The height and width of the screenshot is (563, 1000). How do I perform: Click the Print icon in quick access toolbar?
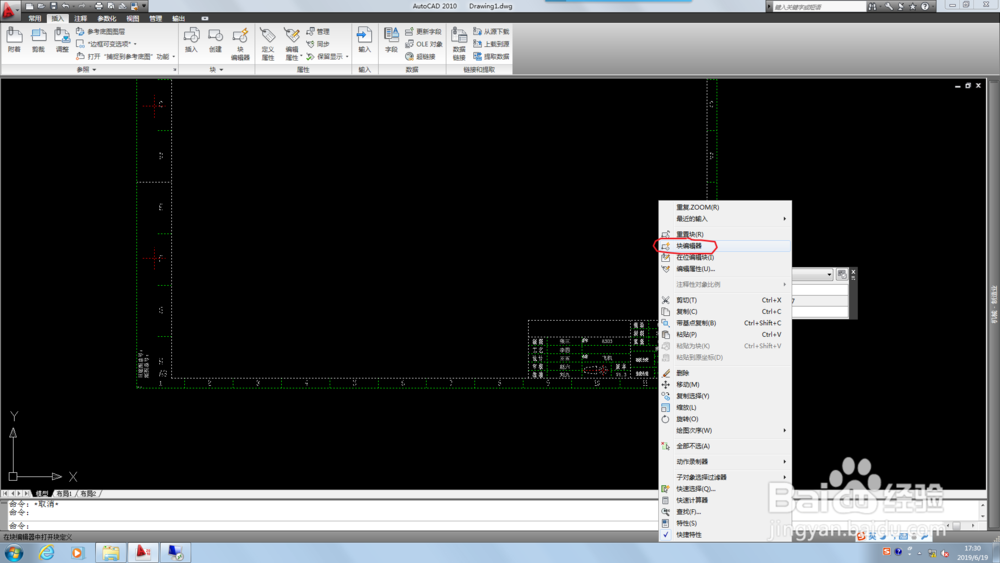(99, 6)
